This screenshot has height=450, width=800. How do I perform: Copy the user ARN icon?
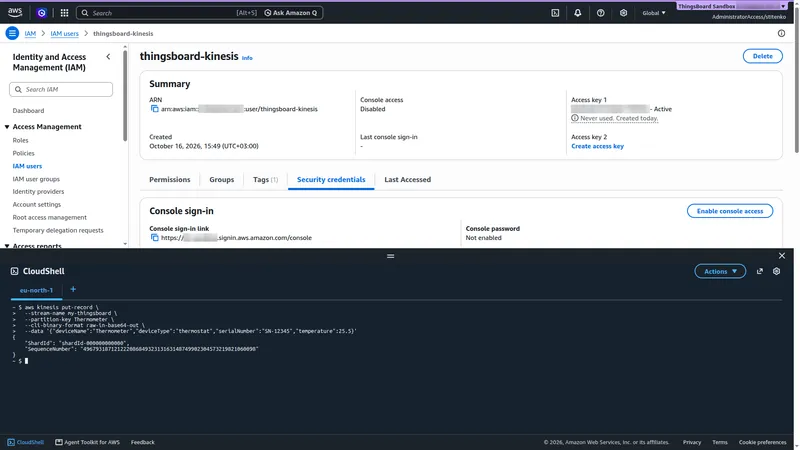(154, 109)
